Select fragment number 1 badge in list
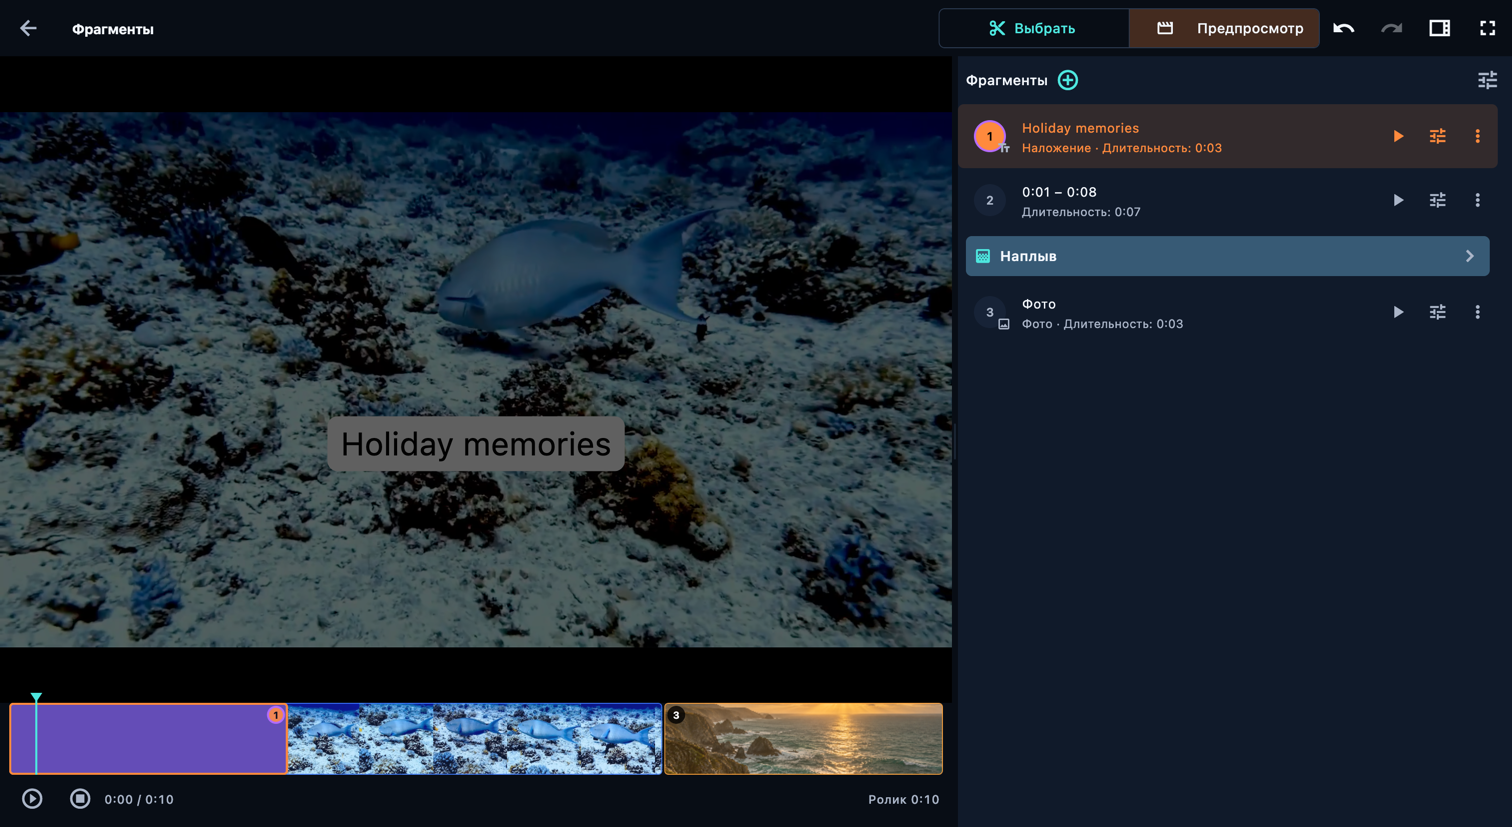1512x827 pixels. tap(990, 136)
